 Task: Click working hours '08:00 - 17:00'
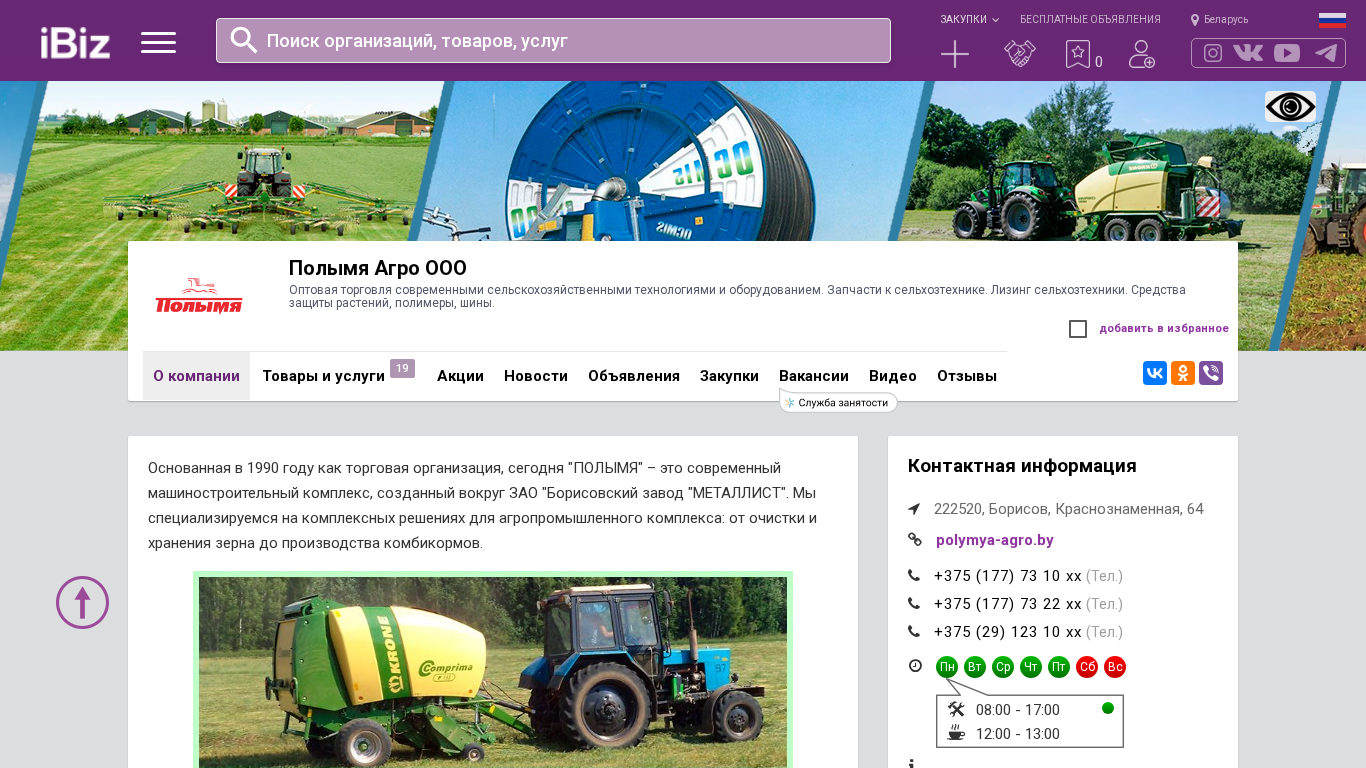(x=1018, y=710)
